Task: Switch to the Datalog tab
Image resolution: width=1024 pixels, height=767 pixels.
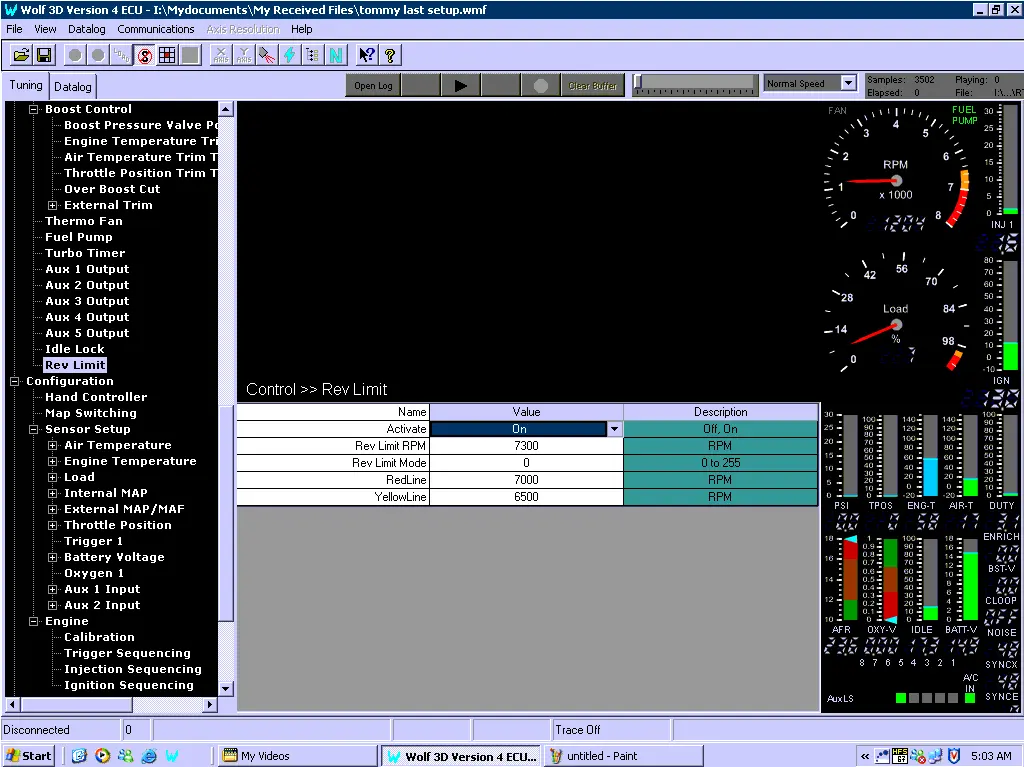Action: [x=72, y=87]
